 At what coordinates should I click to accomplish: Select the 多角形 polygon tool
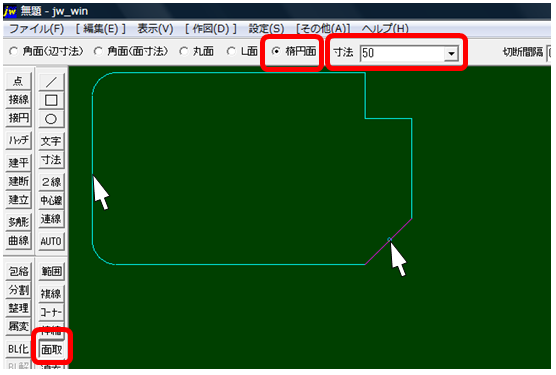point(18,222)
